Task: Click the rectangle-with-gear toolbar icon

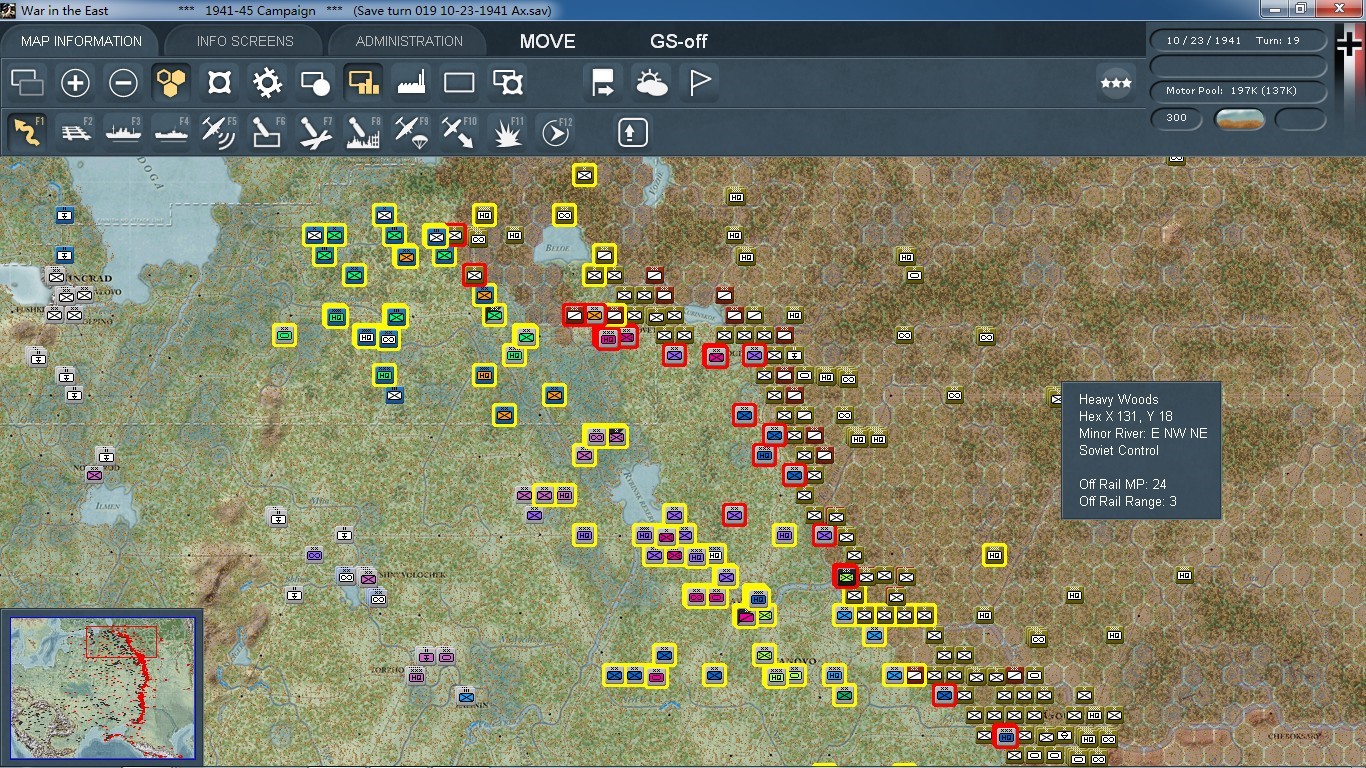Action: [x=508, y=83]
